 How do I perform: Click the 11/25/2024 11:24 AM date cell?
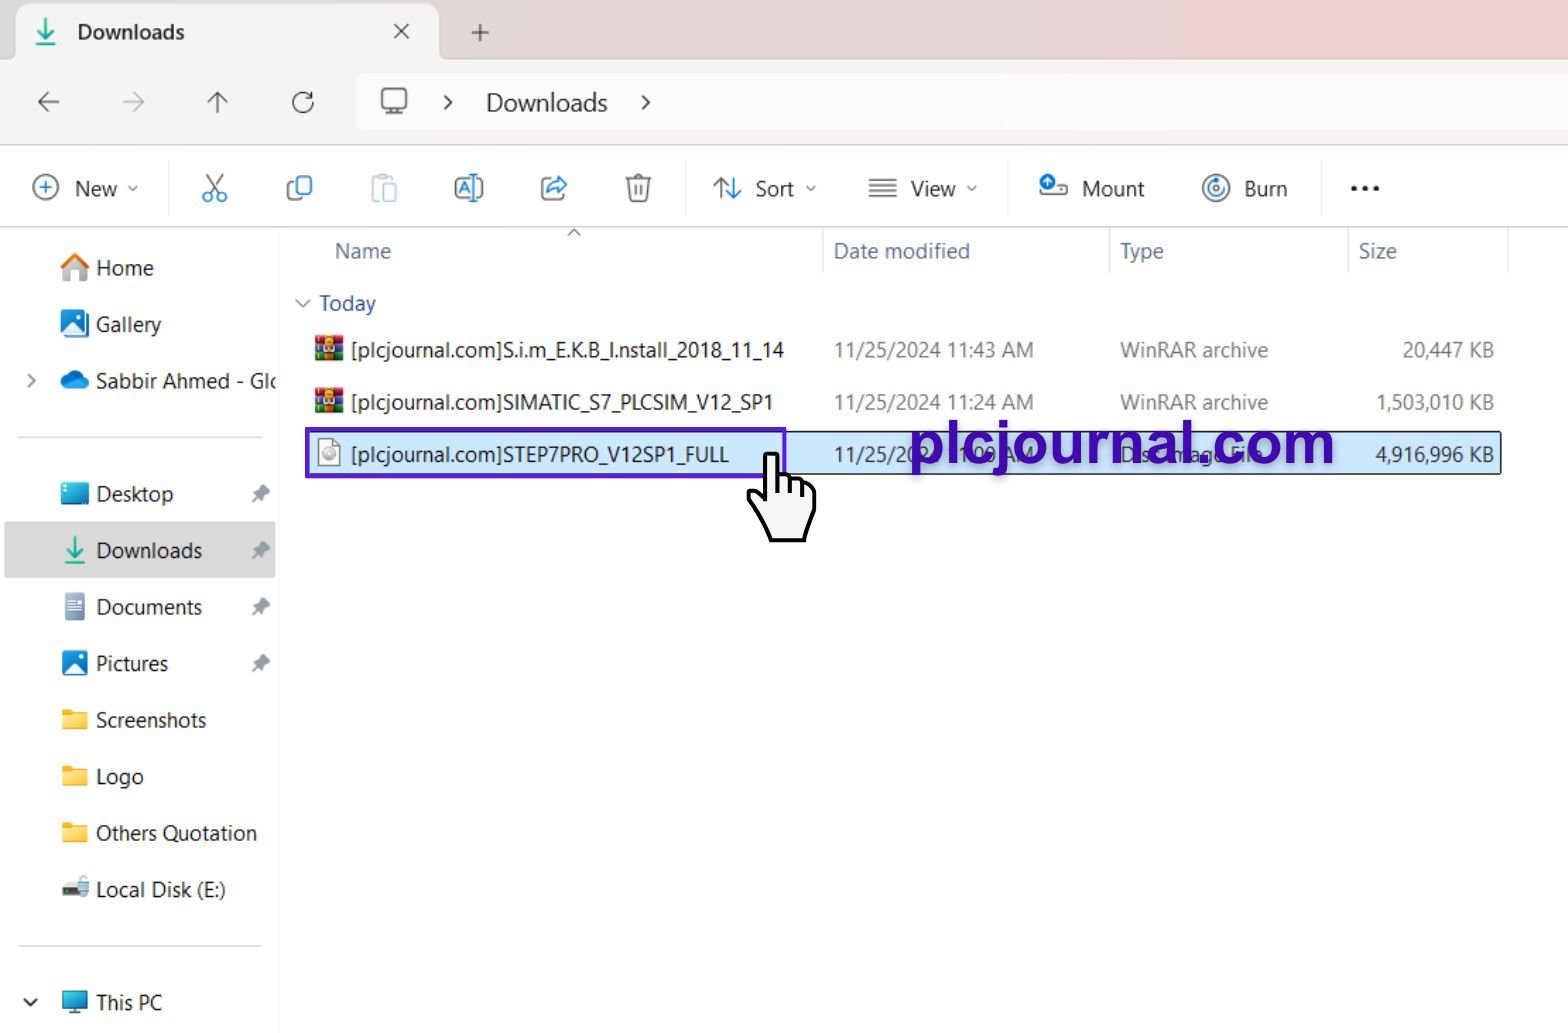pyautogui.click(x=934, y=402)
